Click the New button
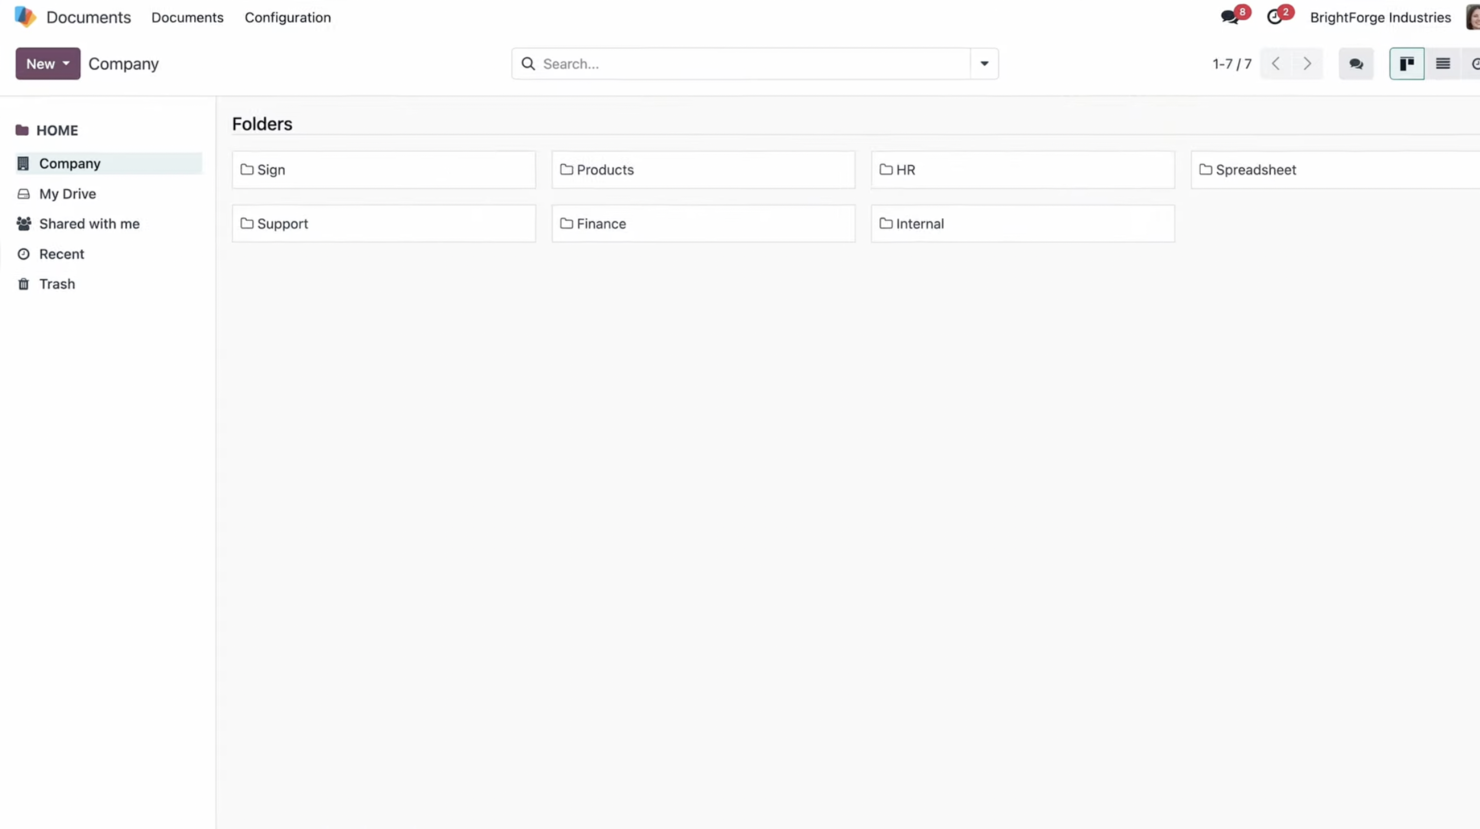The width and height of the screenshot is (1480, 829). pyautogui.click(x=39, y=63)
